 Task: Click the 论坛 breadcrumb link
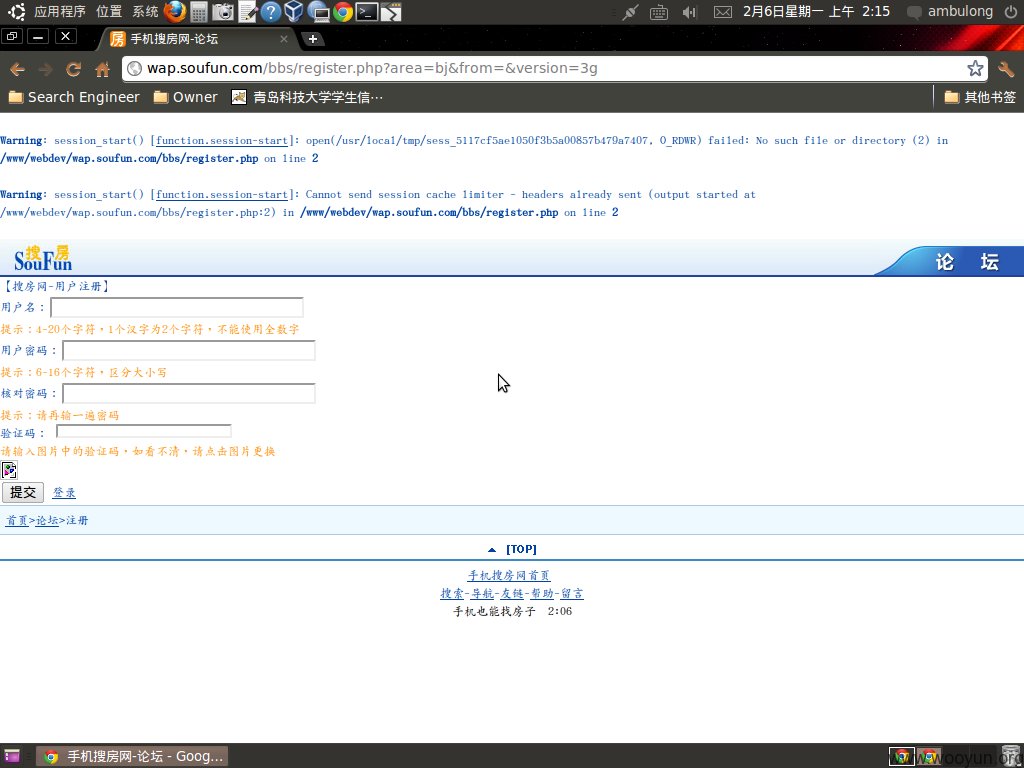(47, 520)
